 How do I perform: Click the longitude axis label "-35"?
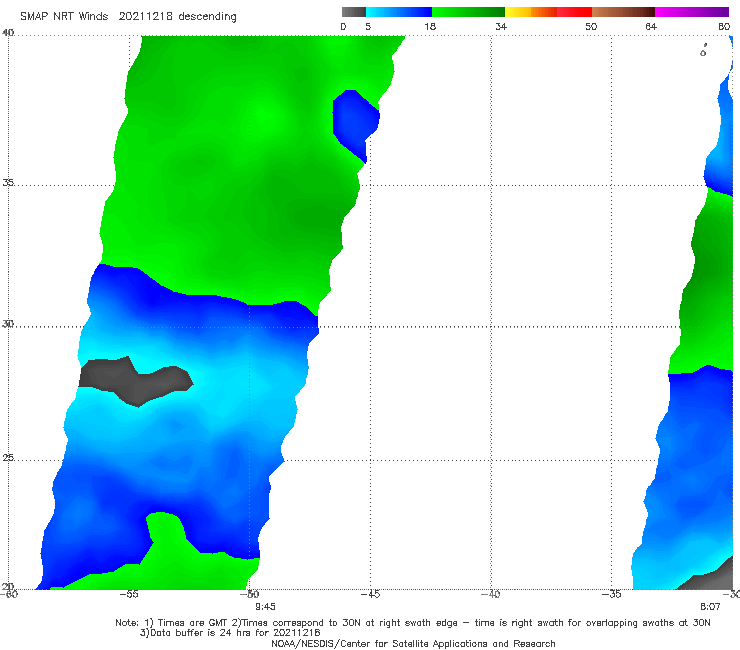[x=612, y=594]
